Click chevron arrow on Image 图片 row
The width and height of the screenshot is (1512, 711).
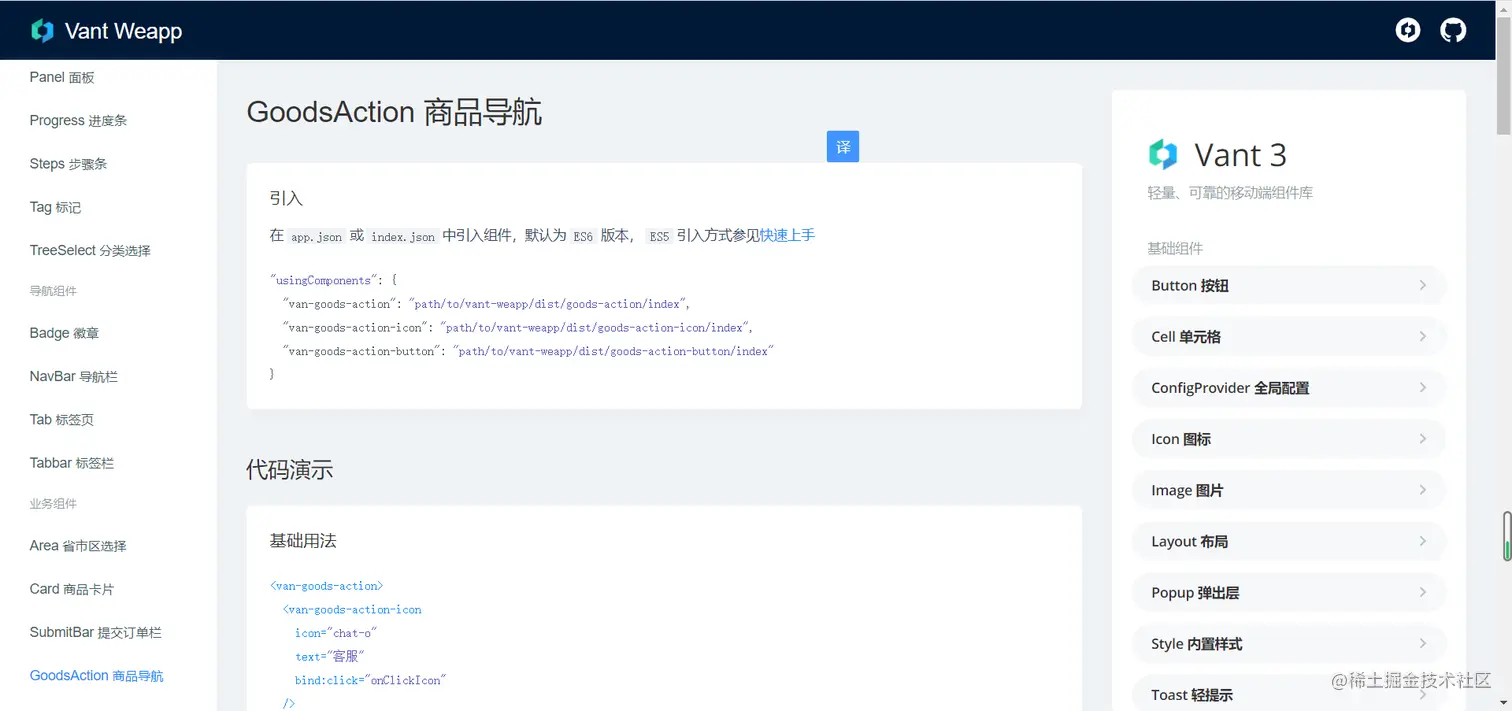coord(1422,490)
